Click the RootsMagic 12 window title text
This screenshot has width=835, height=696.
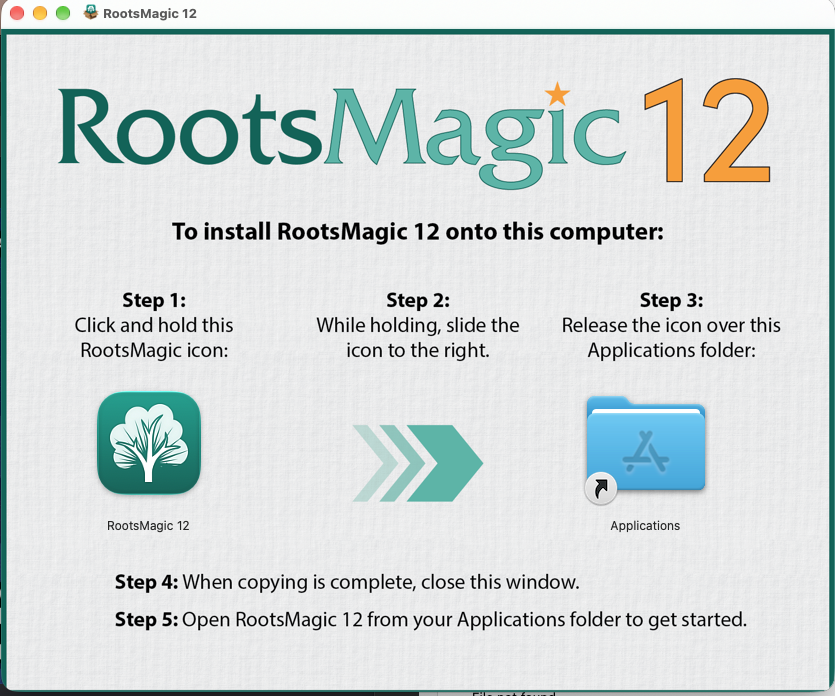click(150, 13)
